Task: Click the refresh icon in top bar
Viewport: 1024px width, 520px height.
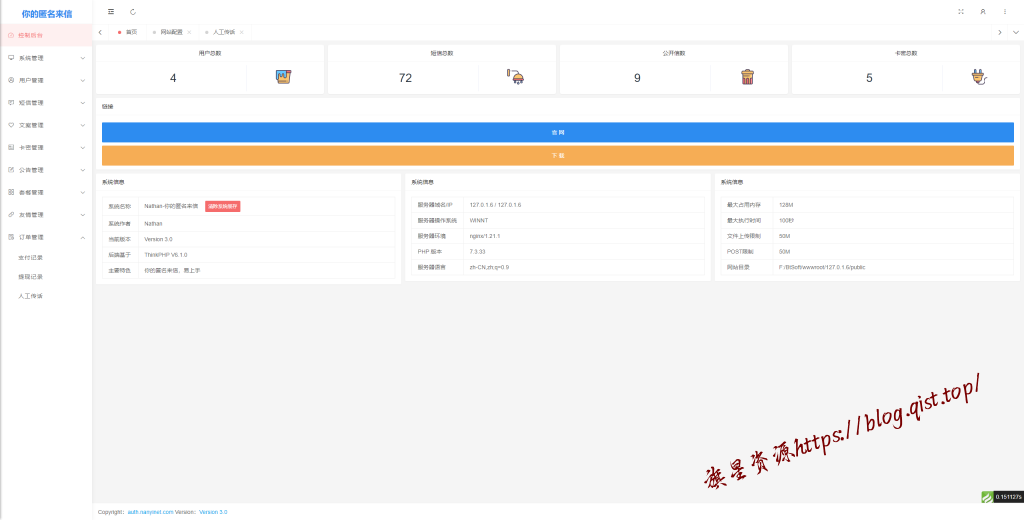Action: (x=133, y=12)
